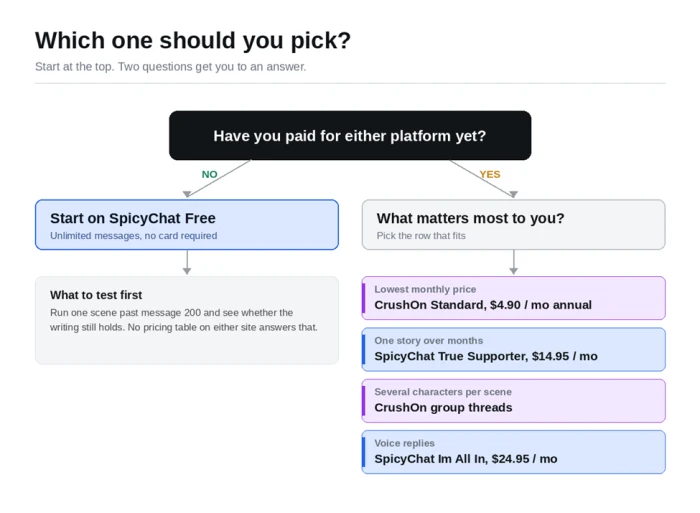Click the arrowhead pointing to SpicyChat Free
Image resolution: width=700 pixels, height=513 pixels.
[x=187, y=194]
